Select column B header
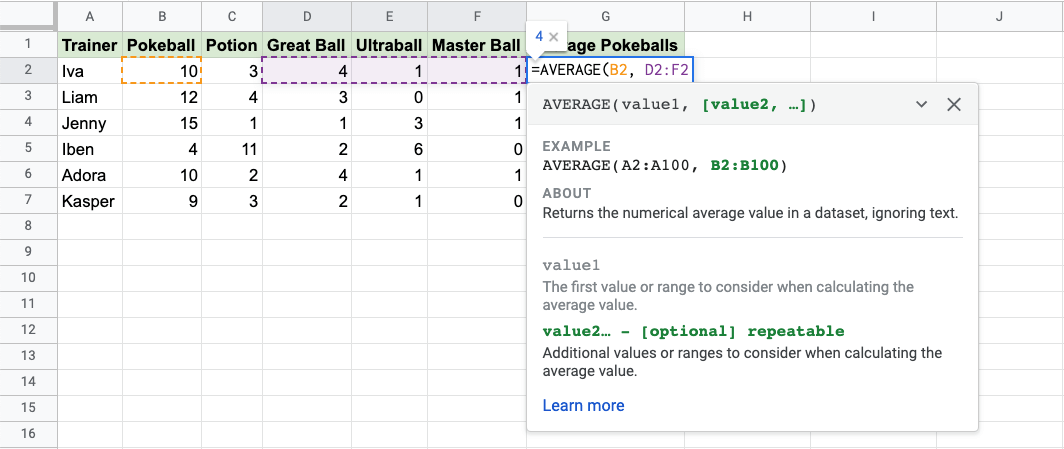This screenshot has height=449, width=1064. coord(160,16)
